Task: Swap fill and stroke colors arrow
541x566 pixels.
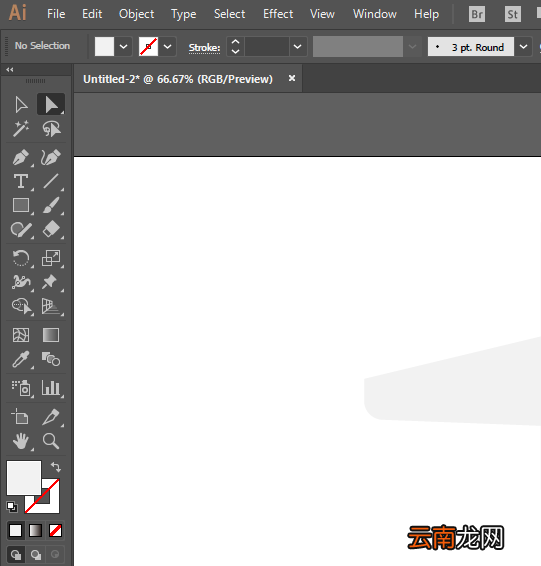Action: [56, 467]
